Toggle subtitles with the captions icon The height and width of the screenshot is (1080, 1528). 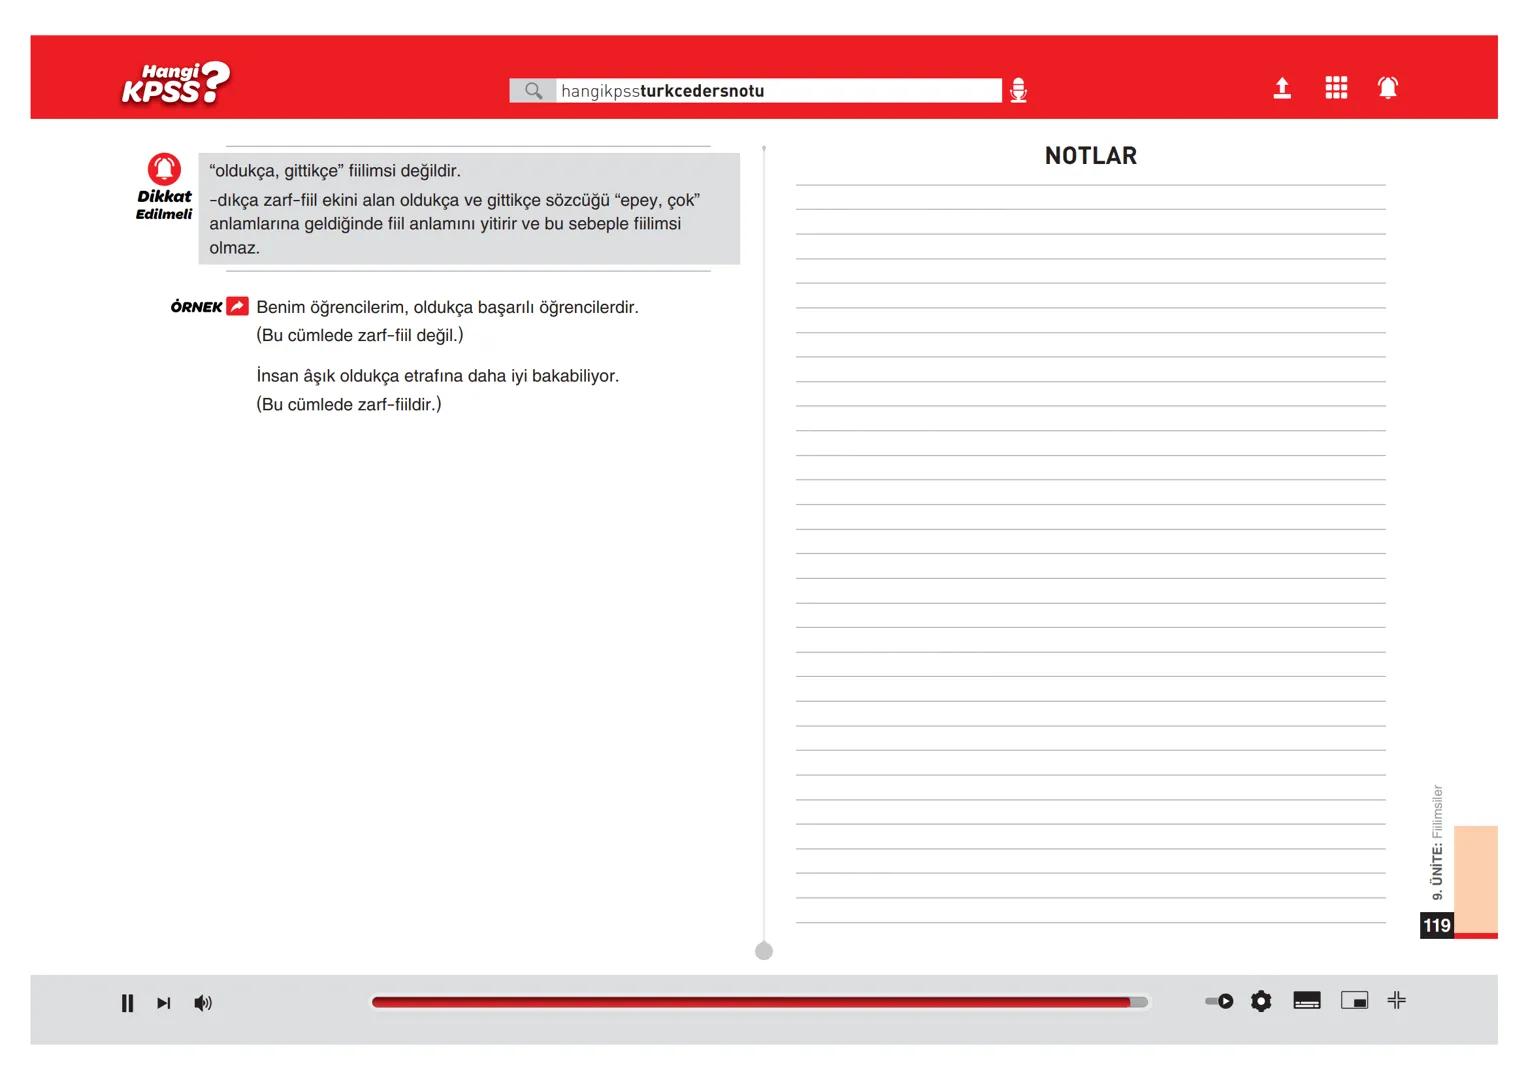coord(1307,1001)
